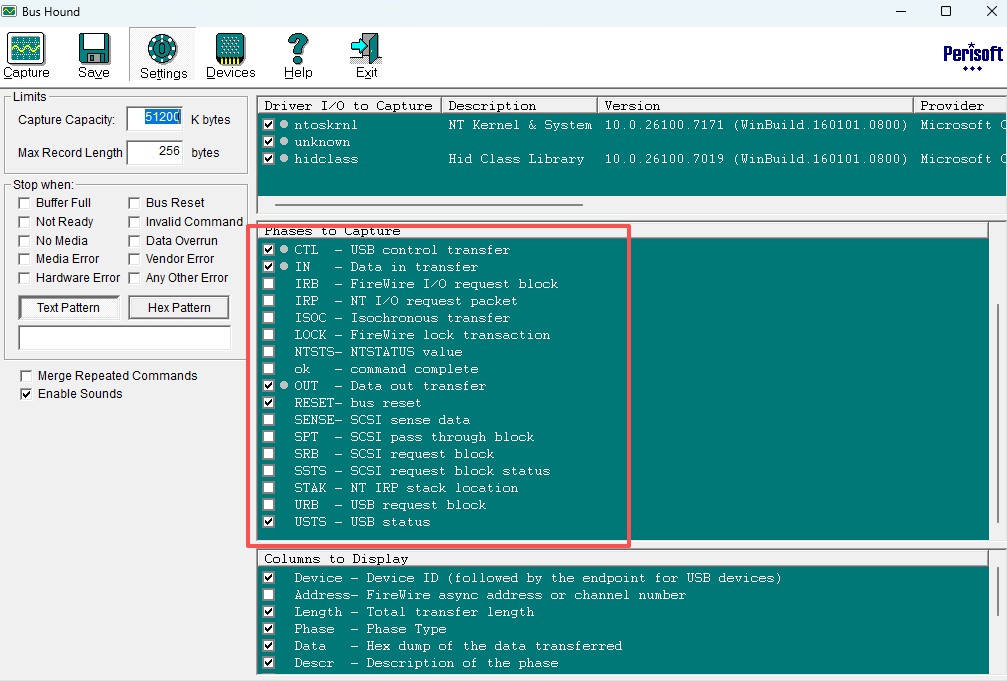Click the Exit door icon
This screenshot has width=1007, height=681.
(x=366, y=55)
